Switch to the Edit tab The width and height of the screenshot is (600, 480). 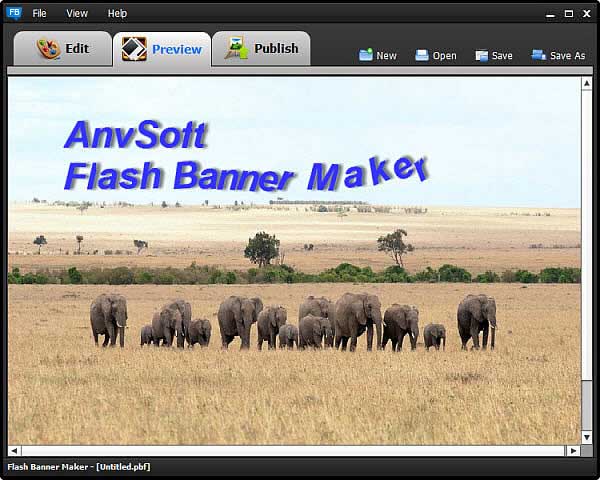[63, 49]
